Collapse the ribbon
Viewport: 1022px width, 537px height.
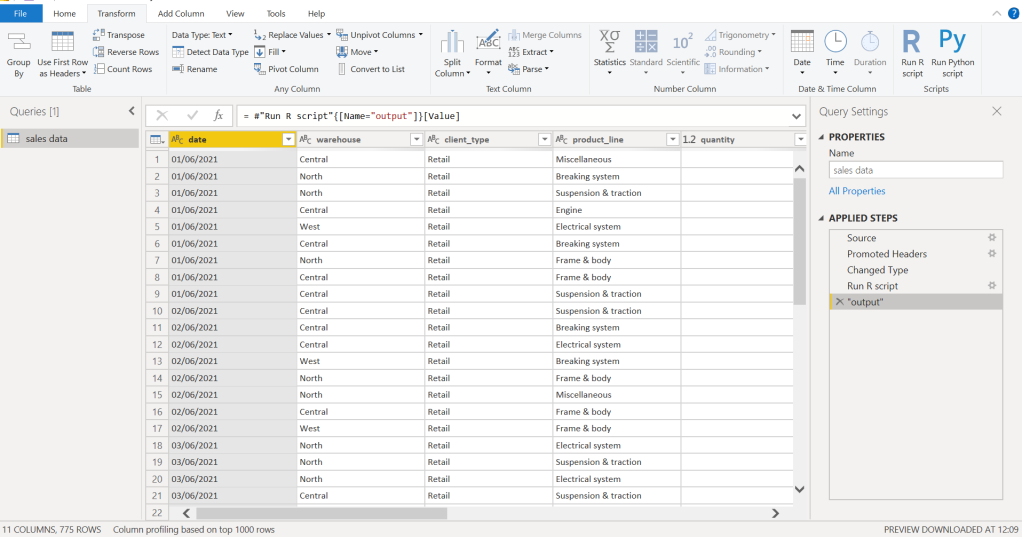(997, 13)
